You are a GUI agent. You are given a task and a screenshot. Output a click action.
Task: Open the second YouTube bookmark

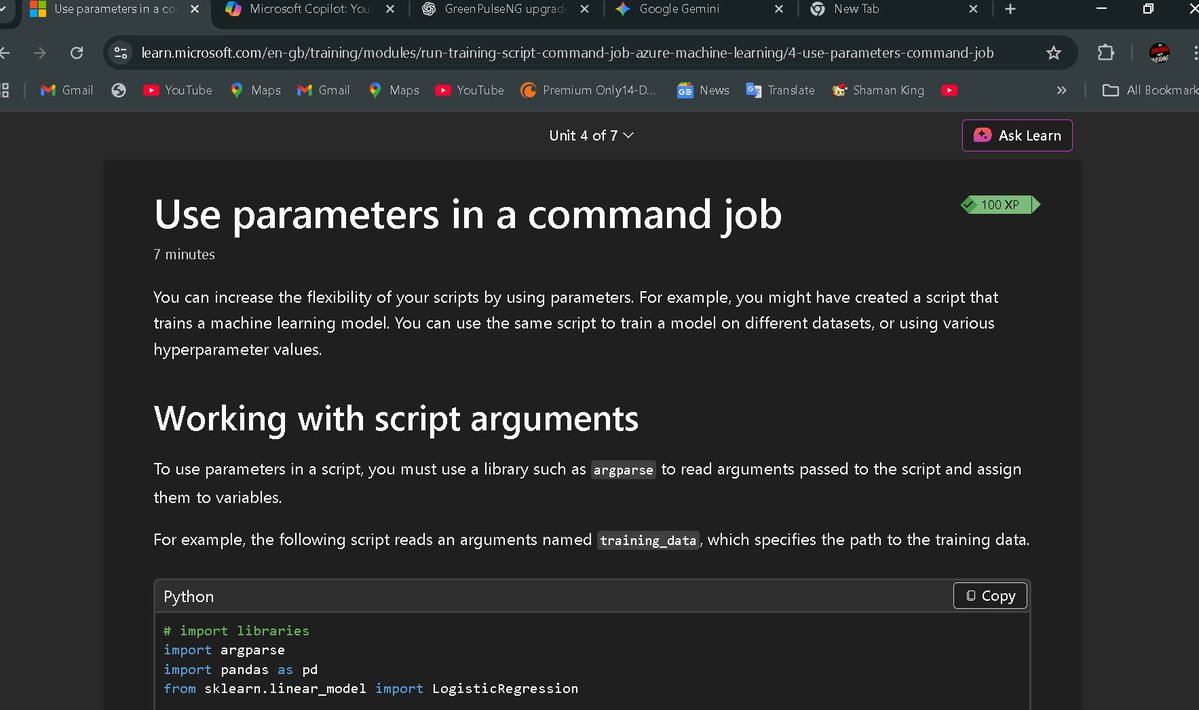tap(470, 90)
